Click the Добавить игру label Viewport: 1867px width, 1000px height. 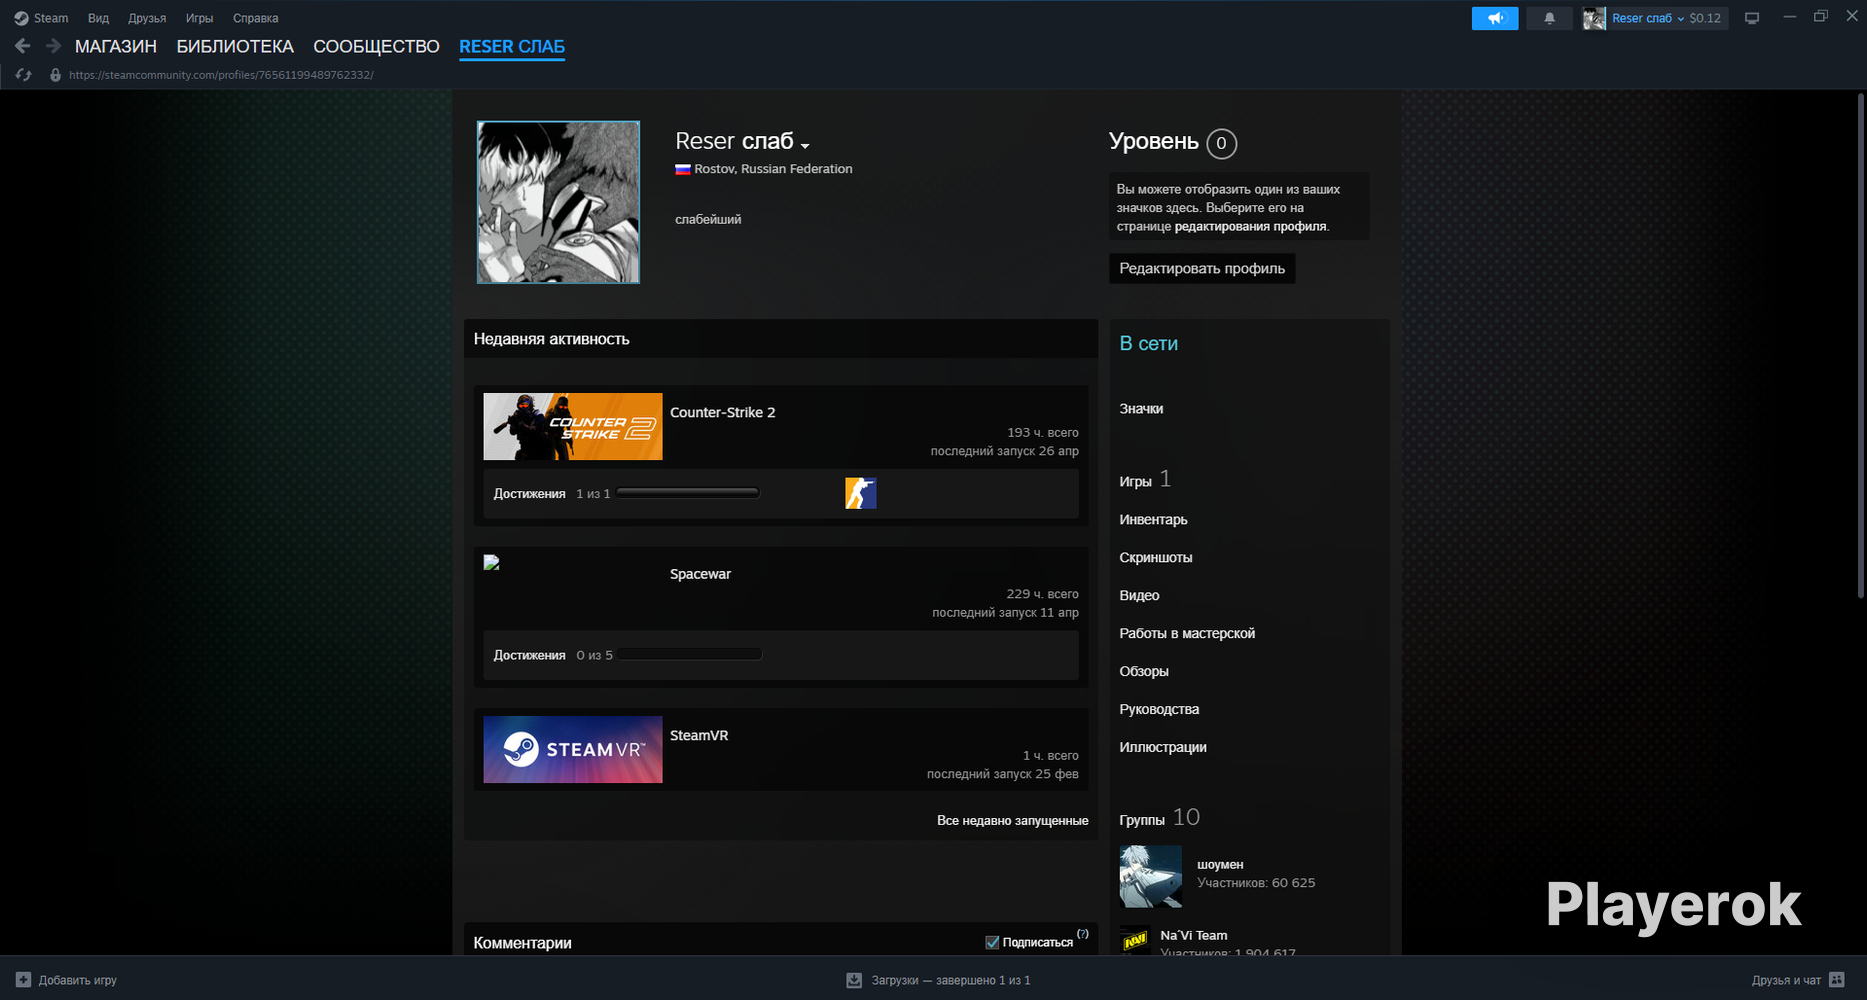(x=78, y=981)
